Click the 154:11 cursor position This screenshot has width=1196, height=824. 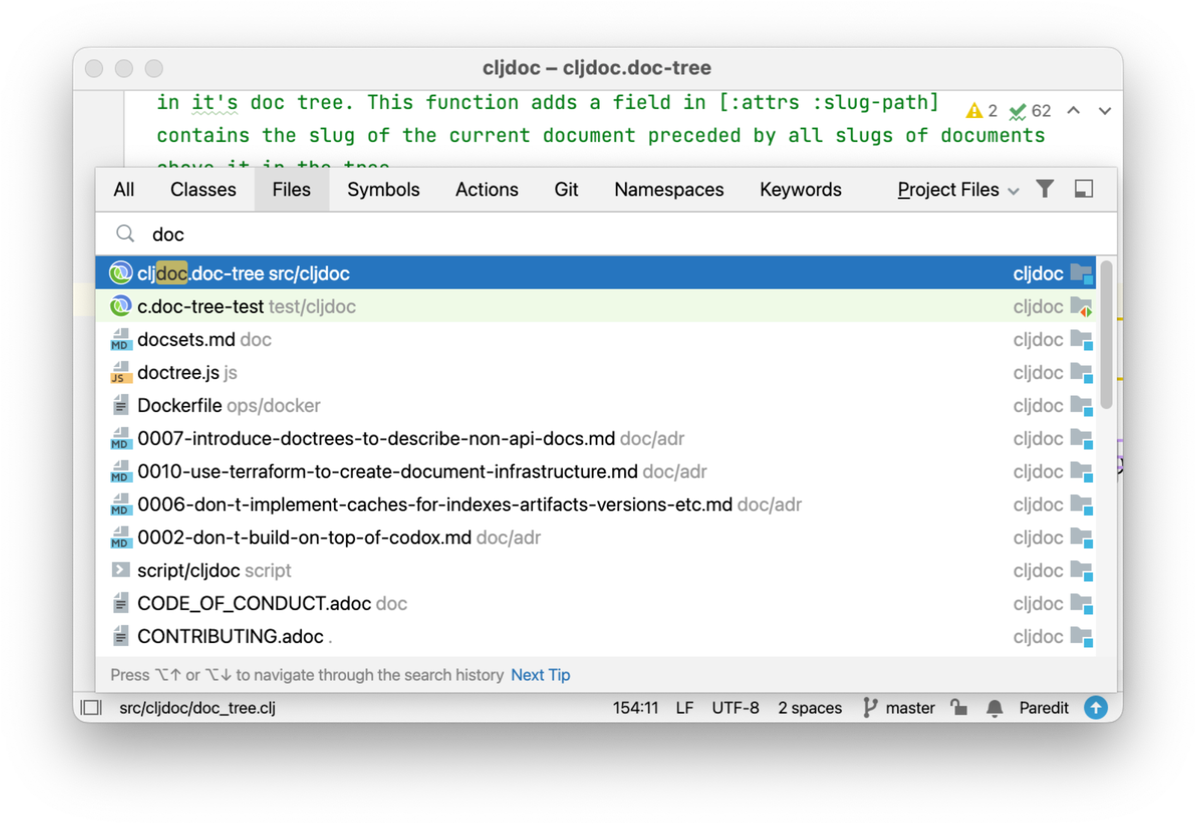pyautogui.click(x=635, y=708)
